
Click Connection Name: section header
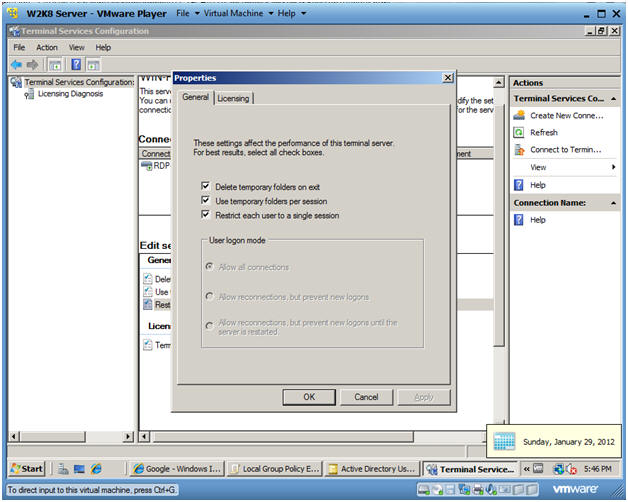coord(565,203)
